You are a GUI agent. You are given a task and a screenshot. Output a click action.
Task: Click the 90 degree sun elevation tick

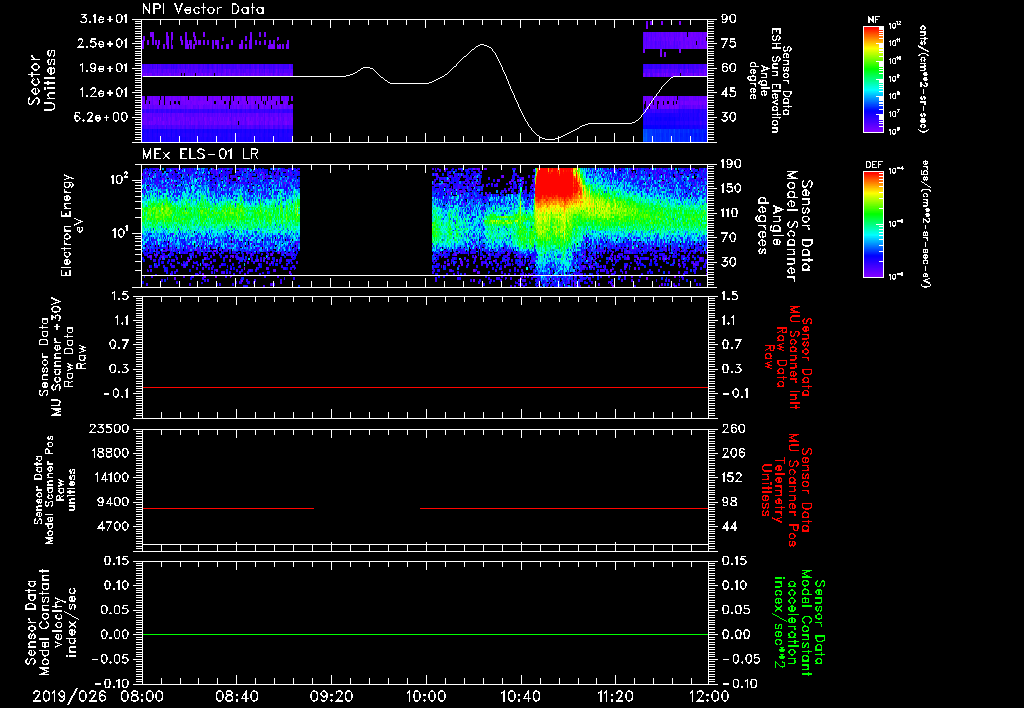(728, 19)
